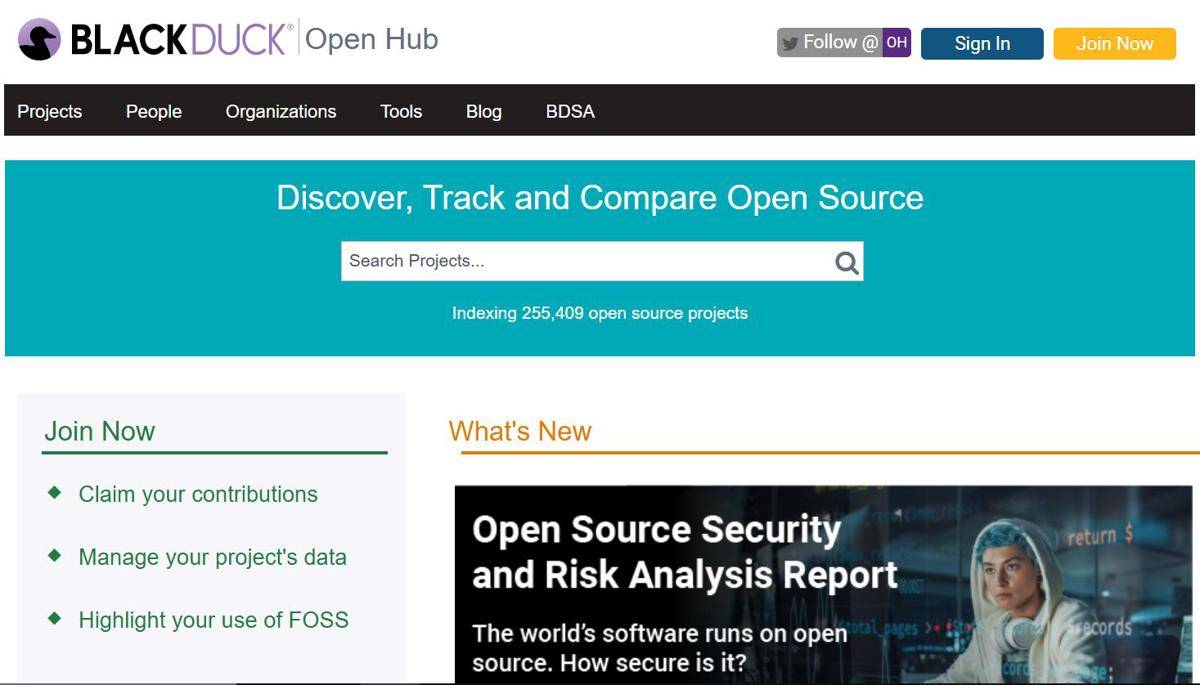Open the People menu item
1200x685 pixels.
click(x=154, y=112)
